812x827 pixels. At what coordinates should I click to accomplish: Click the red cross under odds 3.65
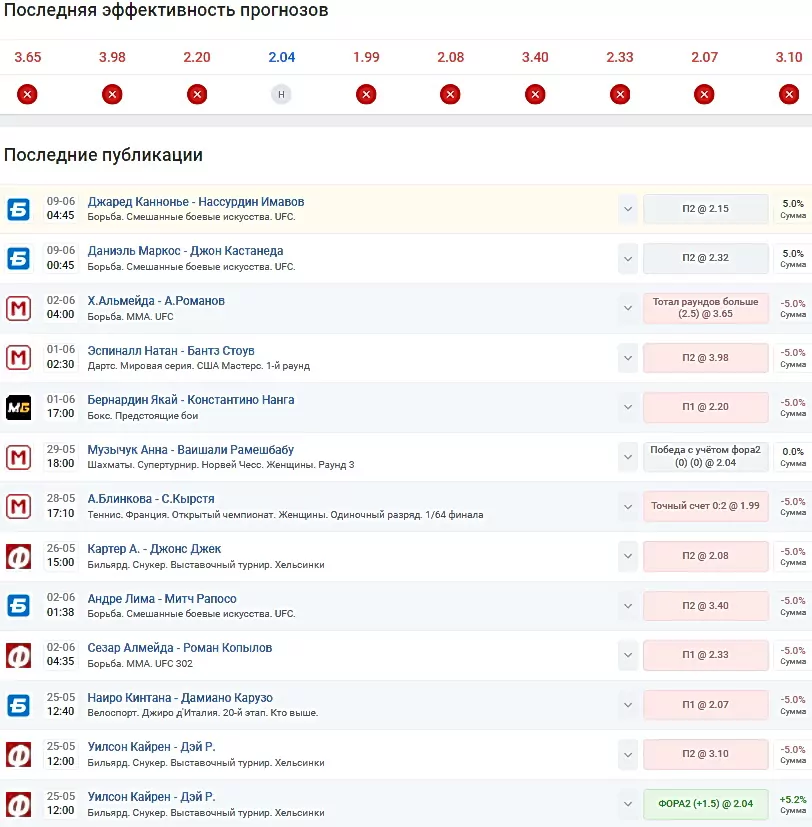coord(27,94)
